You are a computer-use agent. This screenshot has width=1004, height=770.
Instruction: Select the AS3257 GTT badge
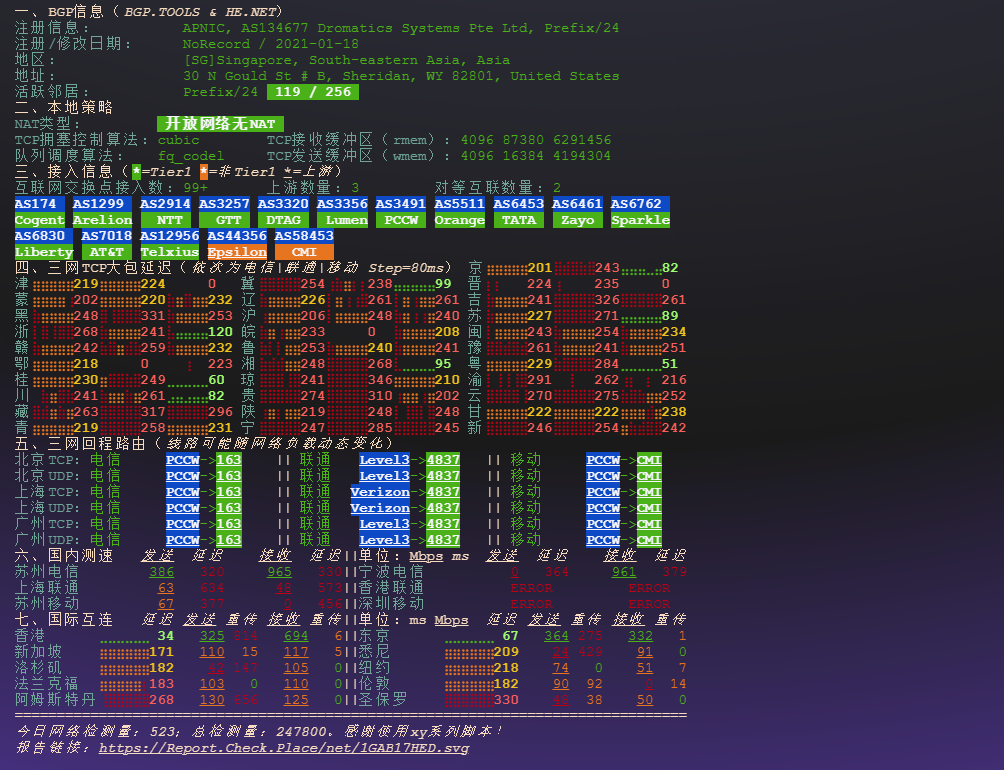[225, 212]
